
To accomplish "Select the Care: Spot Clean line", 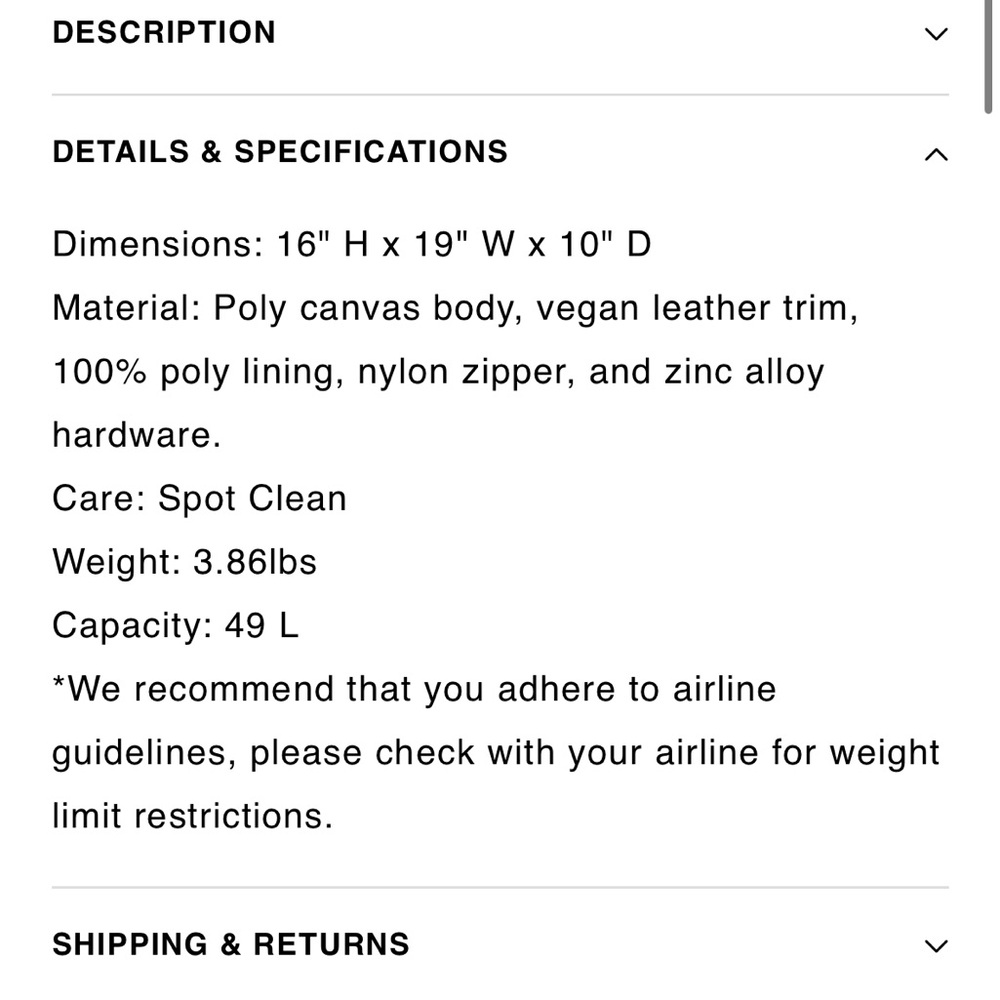I will pos(200,499).
